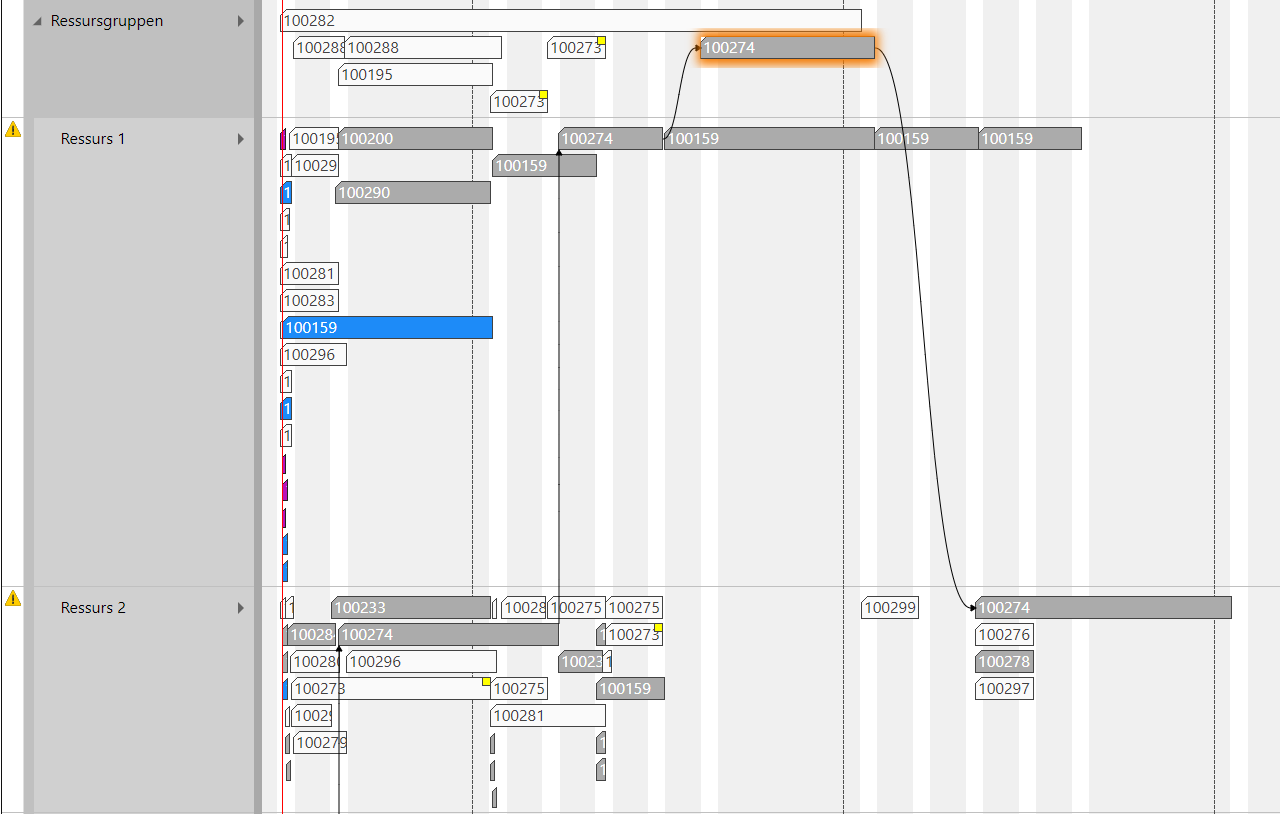Click the 100297 task bar
Image resolution: width=1280 pixels, height=814 pixels.
coord(1003,689)
